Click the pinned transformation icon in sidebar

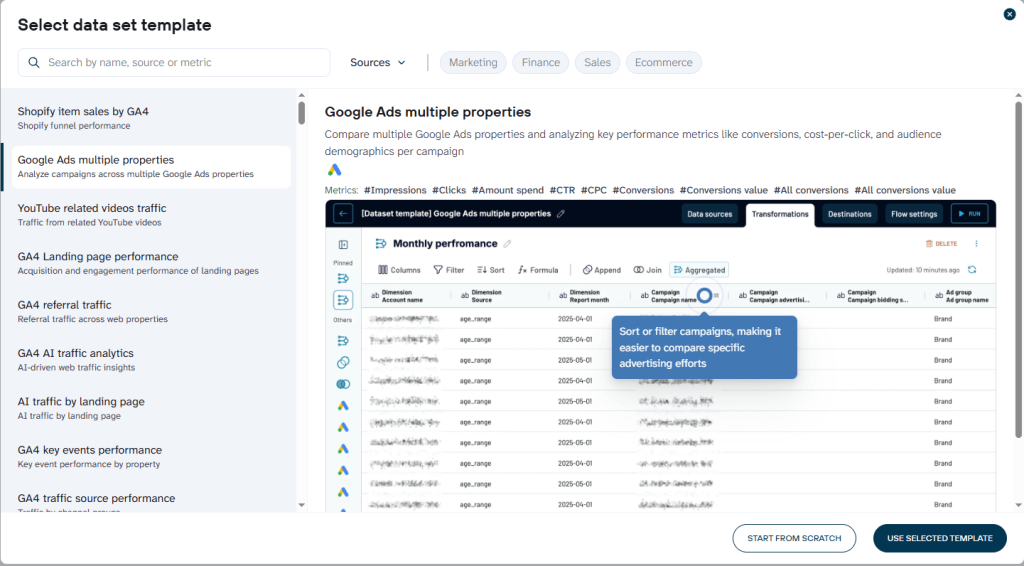click(x=343, y=279)
